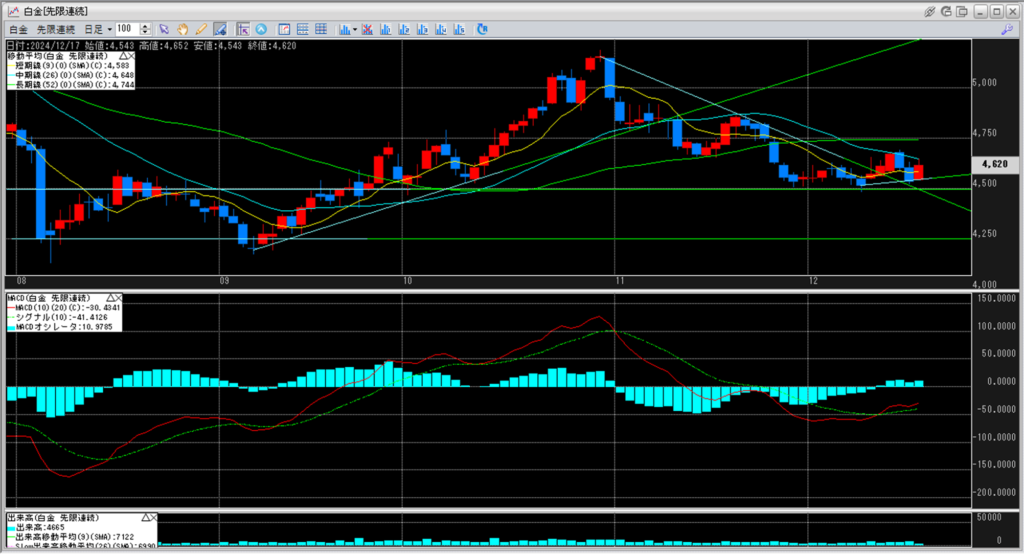This screenshot has height=554, width=1024.
Task: Expand the chart type dropdown arrow
Action: [x=356, y=30]
